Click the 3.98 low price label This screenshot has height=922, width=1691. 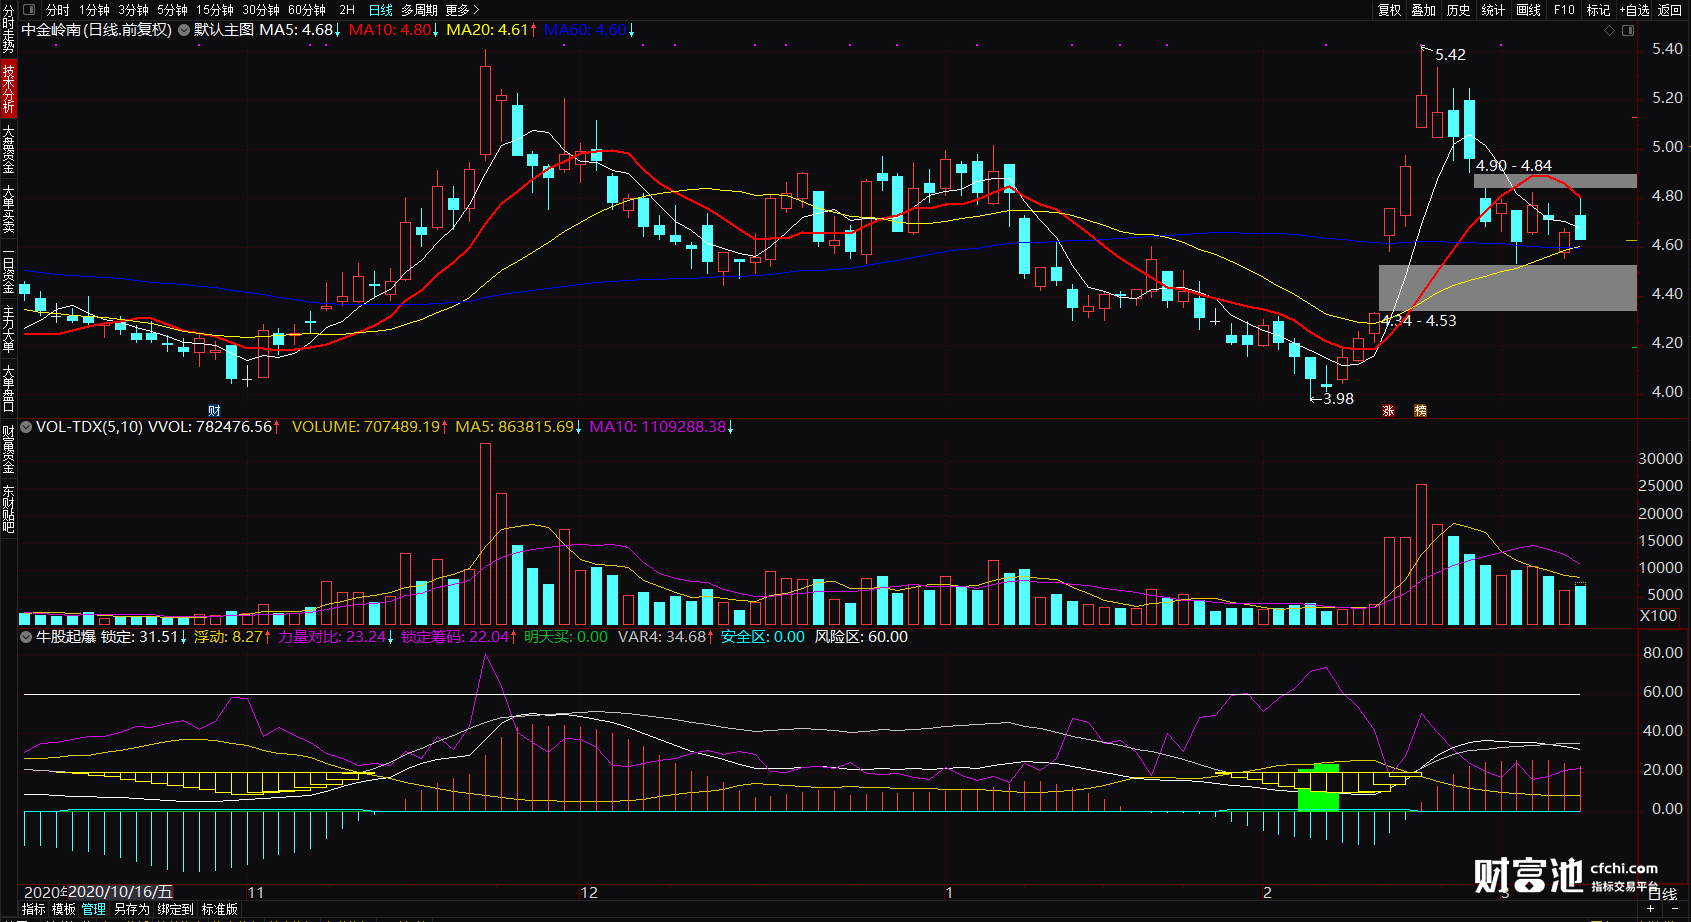pos(1338,399)
